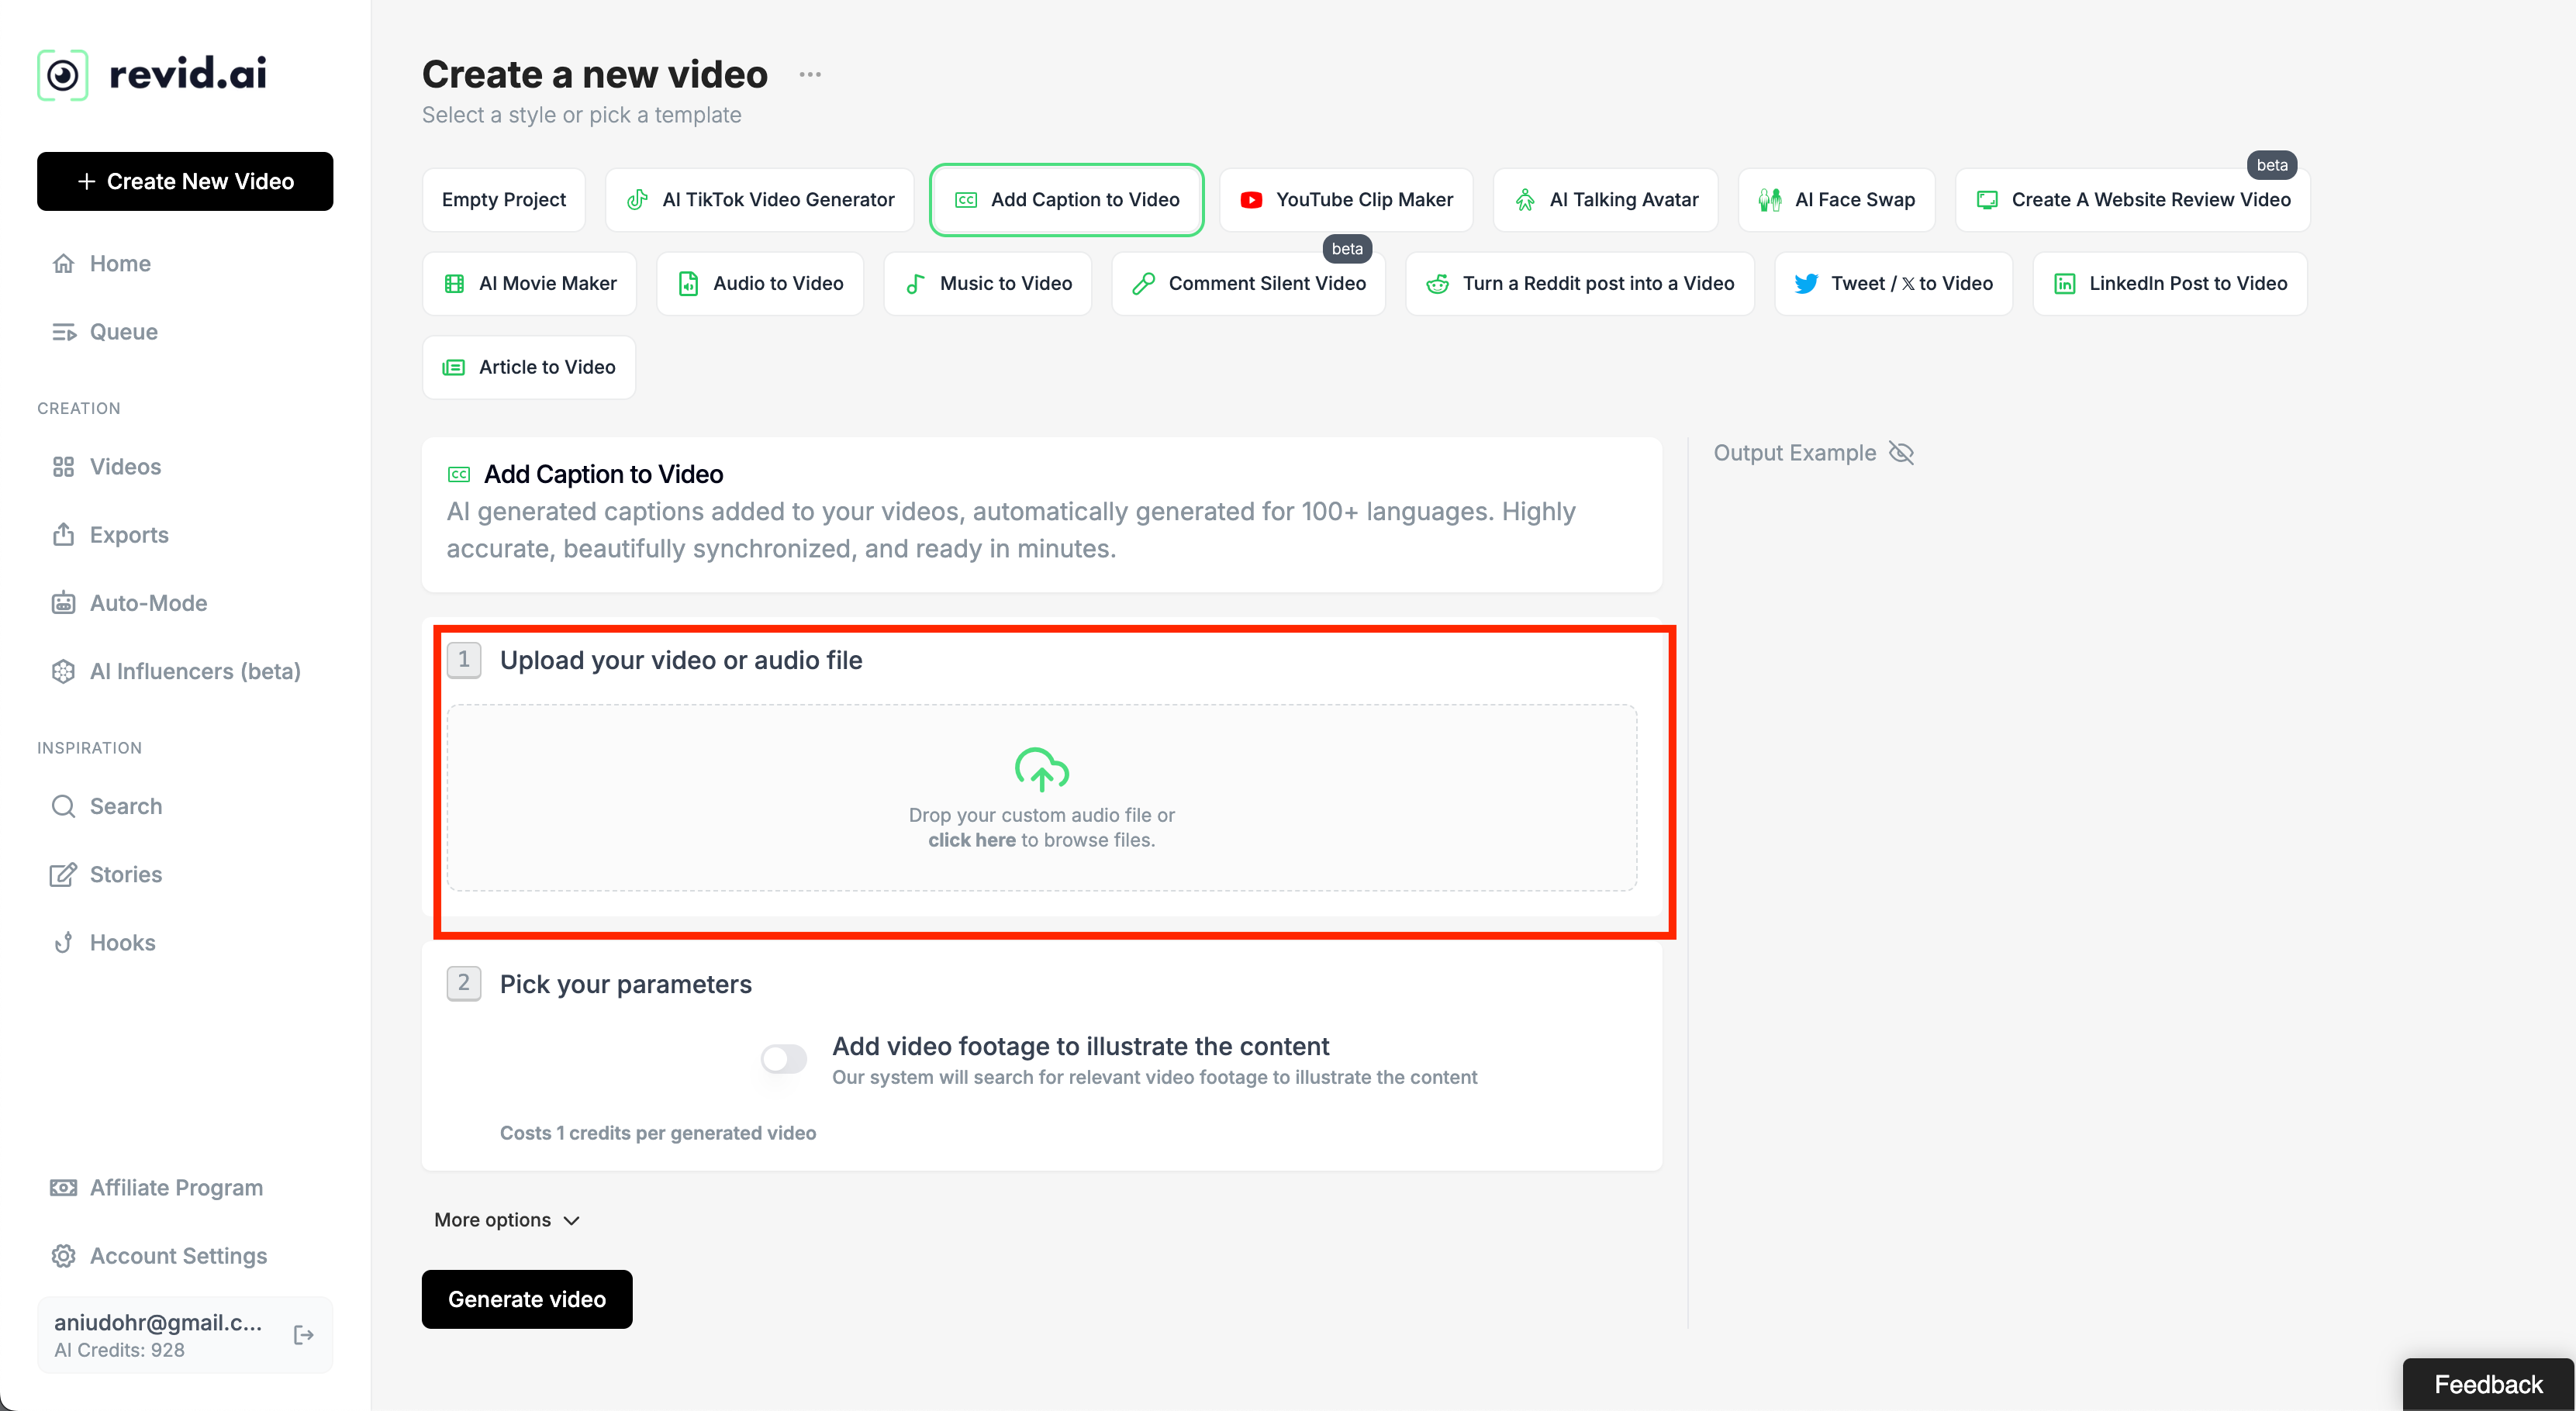Viewport: 2576px width, 1411px height.
Task: Open the Feedback widget
Action: tap(2487, 1384)
